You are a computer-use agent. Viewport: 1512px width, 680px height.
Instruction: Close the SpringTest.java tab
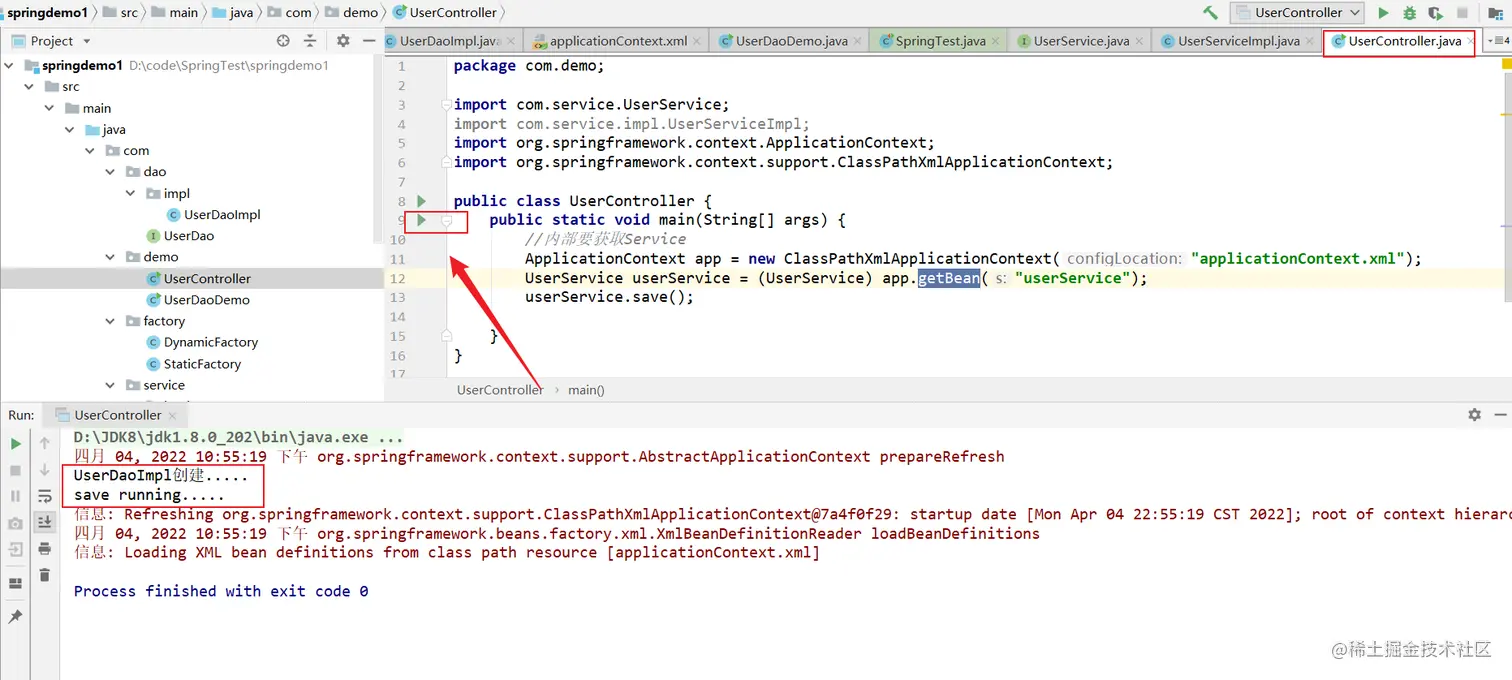coord(996,42)
